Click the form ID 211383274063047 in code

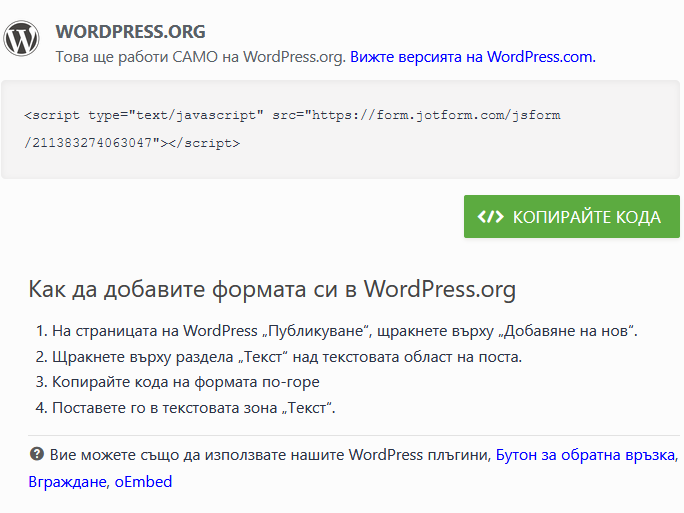tap(92, 143)
